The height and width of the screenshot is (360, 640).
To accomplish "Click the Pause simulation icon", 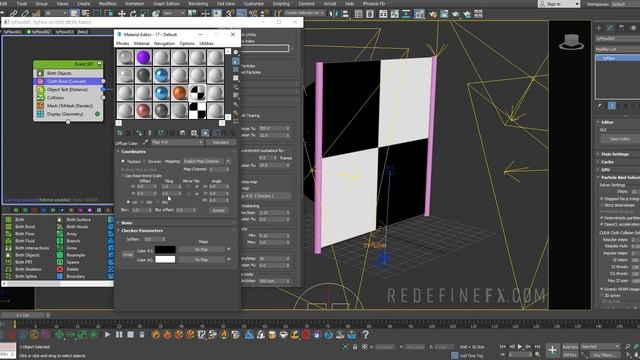I will point(119,335).
